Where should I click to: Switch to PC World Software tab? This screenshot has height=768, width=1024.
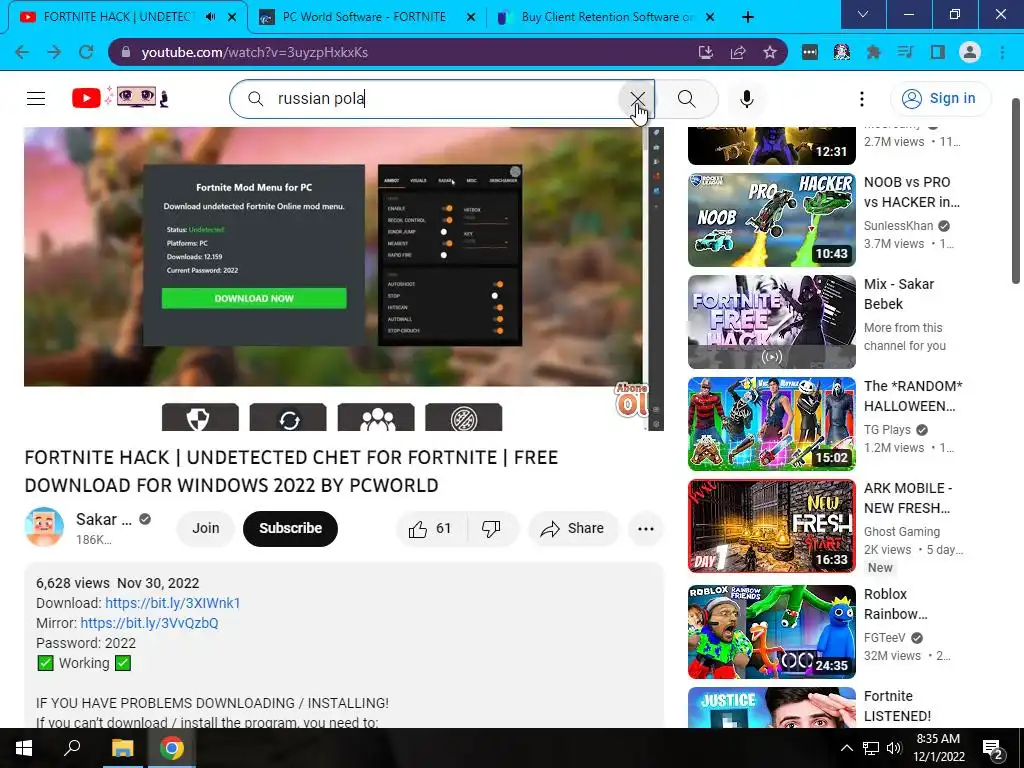coord(364,17)
